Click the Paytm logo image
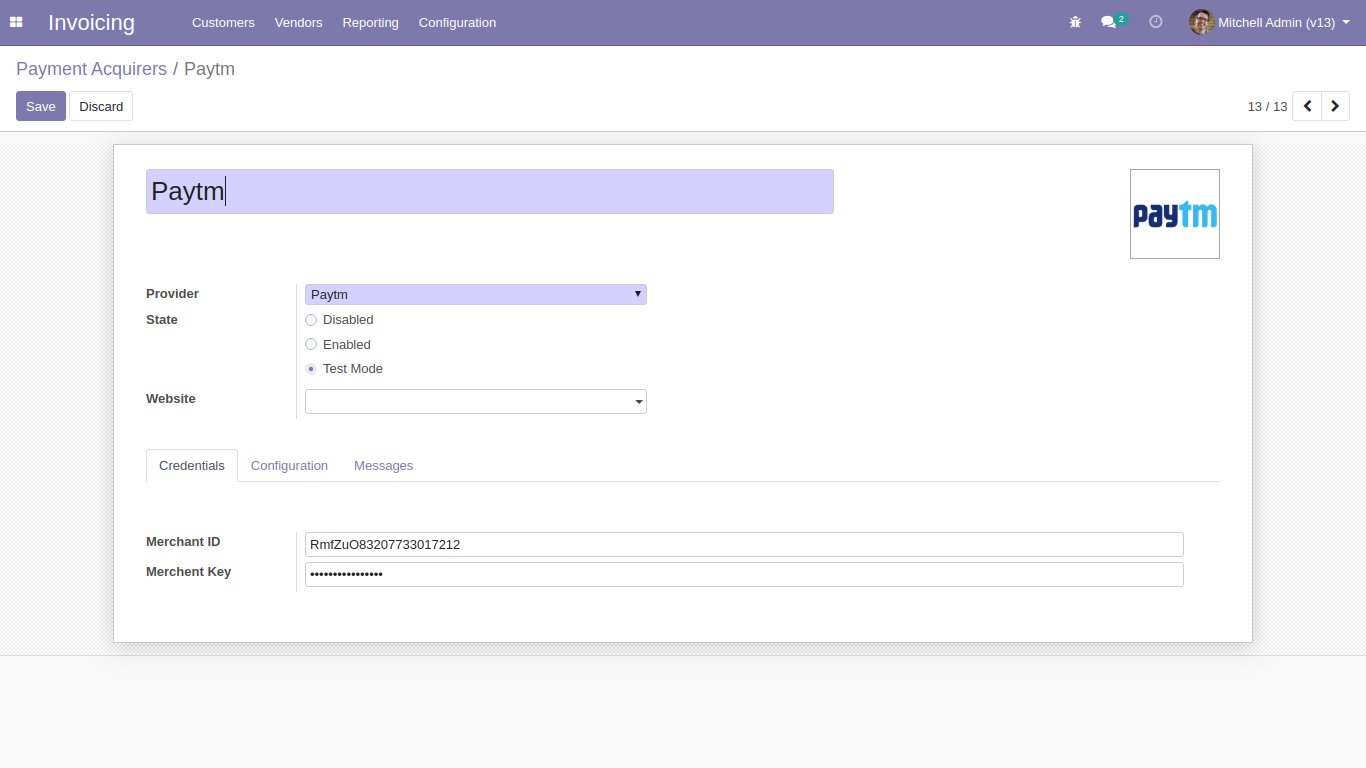 1175,214
